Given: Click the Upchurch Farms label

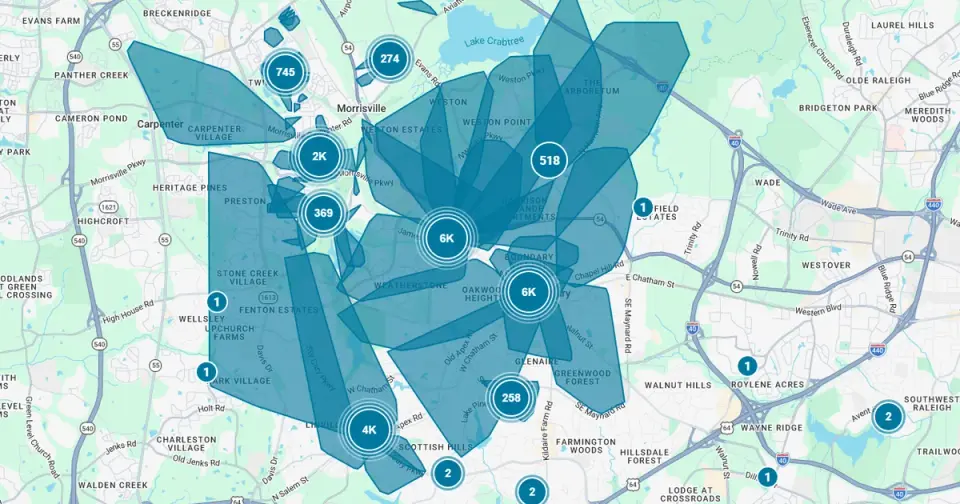Looking at the screenshot, I should (x=229, y=333).
